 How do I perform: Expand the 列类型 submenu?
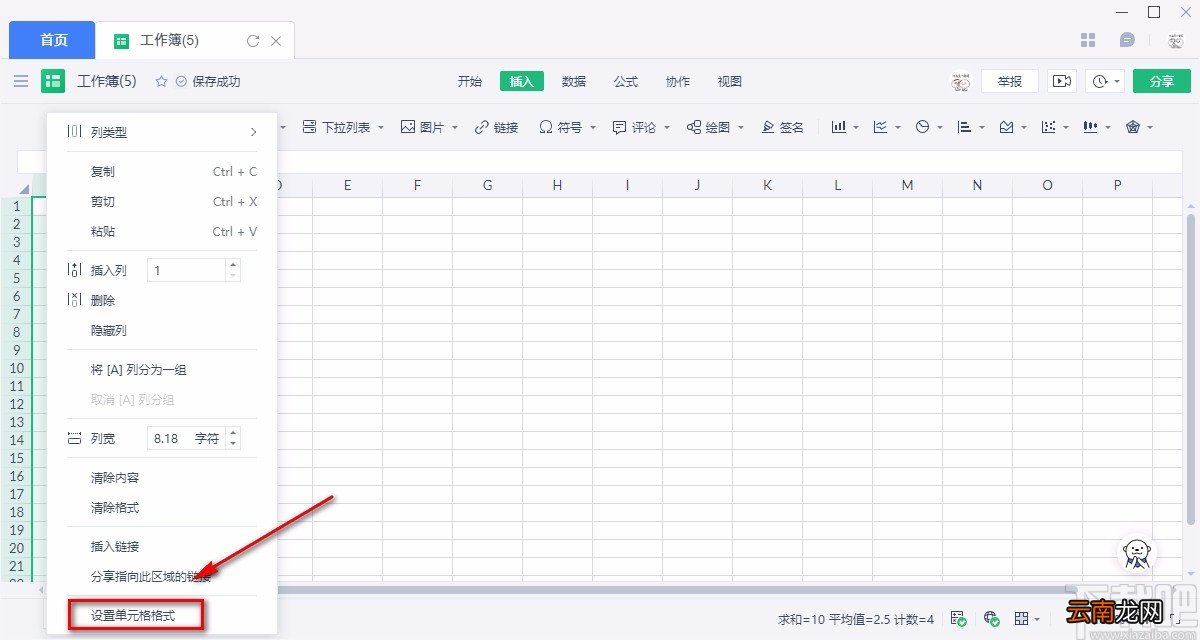point(161,132)
